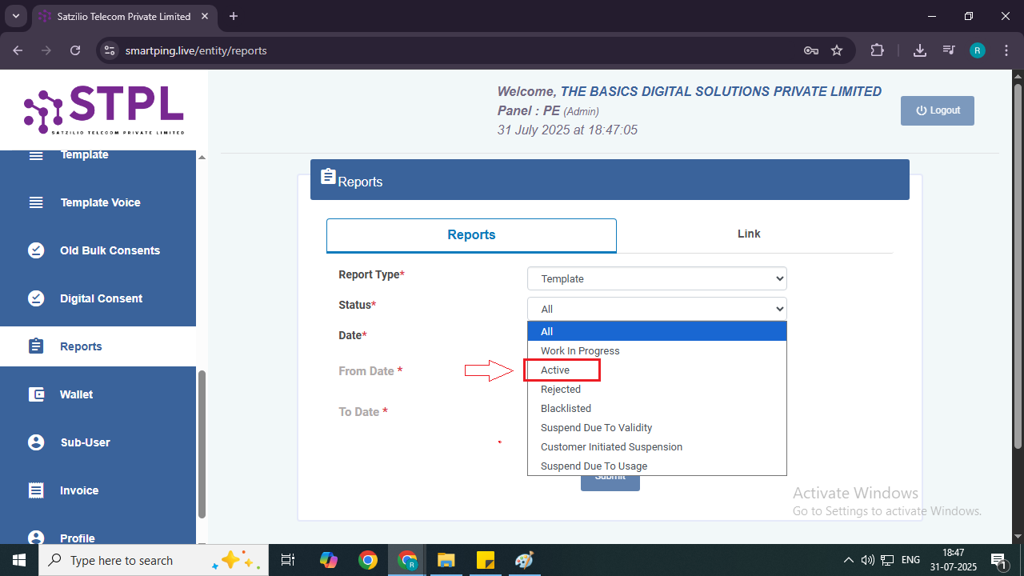Open the Digital Consent menu item
This screenshot has height=576, width=1024.
(98, 298)
